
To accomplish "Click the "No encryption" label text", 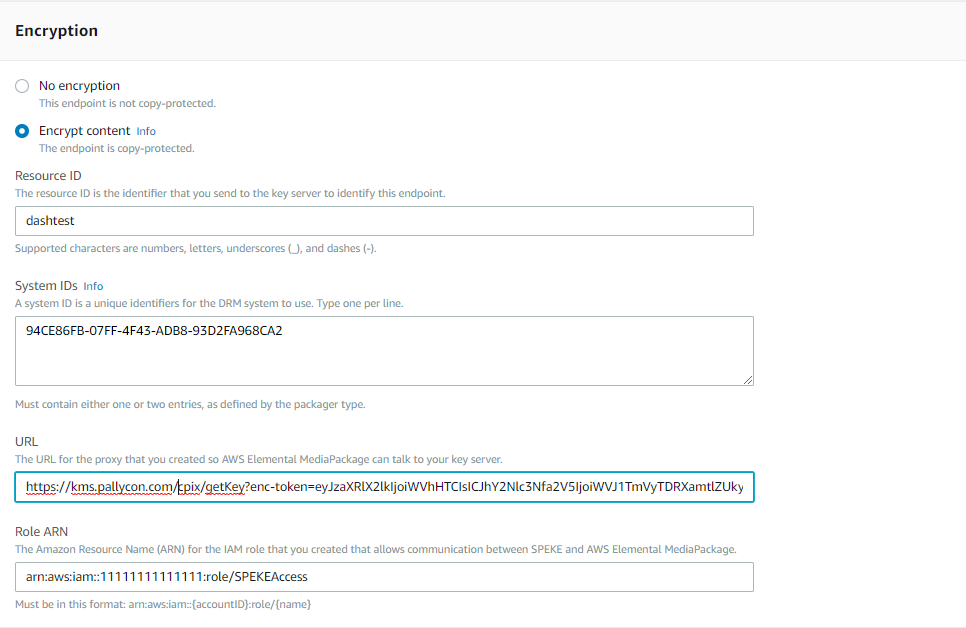I will click(x=79, y=86).
